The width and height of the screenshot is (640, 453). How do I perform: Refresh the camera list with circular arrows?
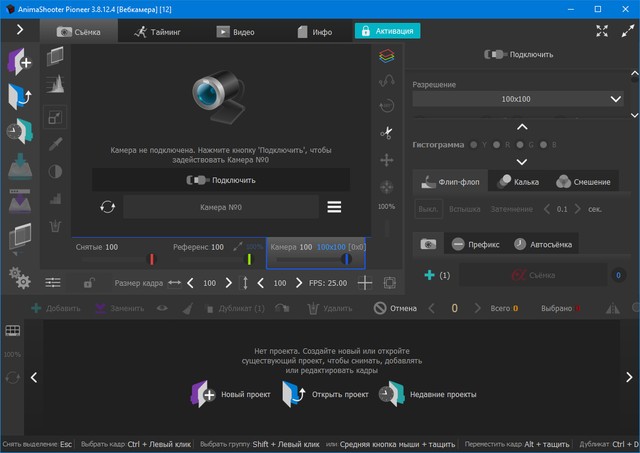click(107, 207)
